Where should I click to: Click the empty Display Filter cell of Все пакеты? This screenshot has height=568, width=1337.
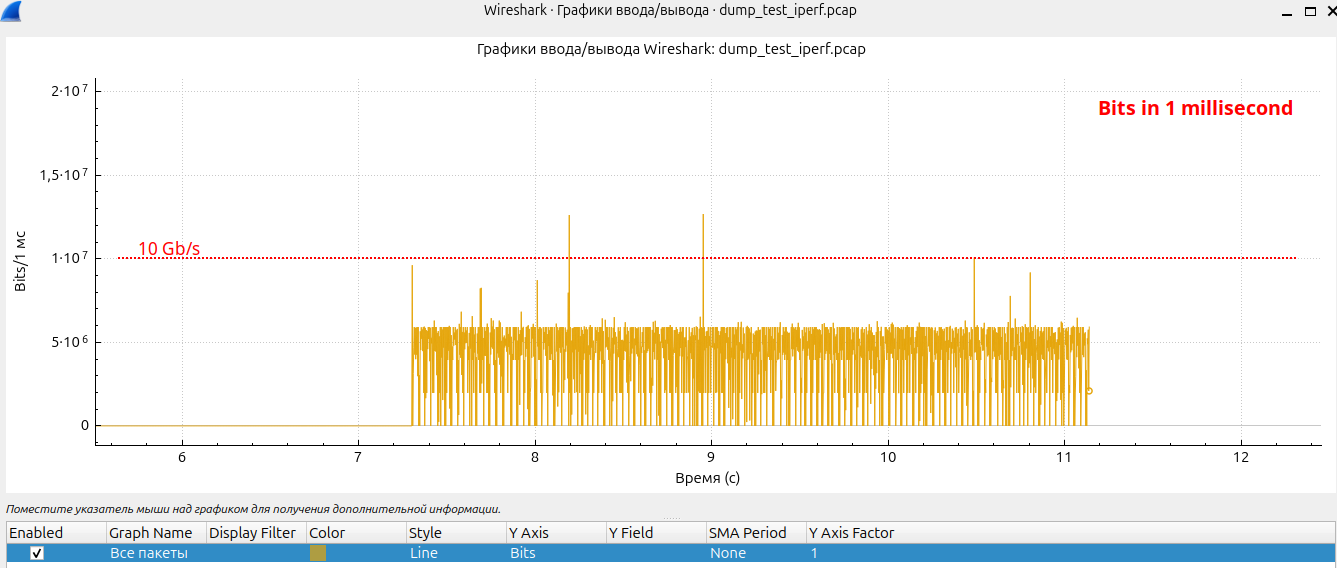[x=256, y=553]
